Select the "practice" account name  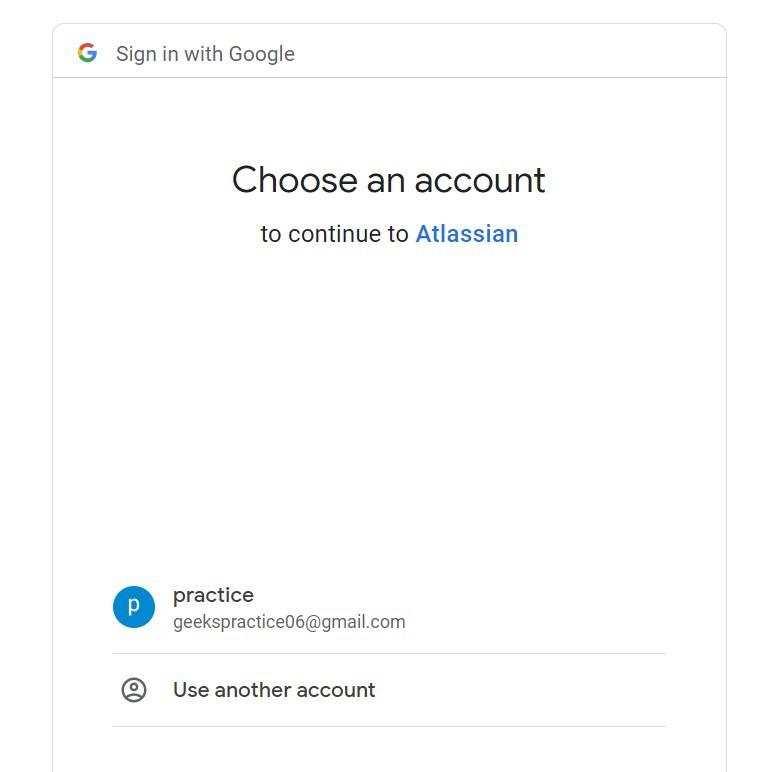click(x=213, y=595)
